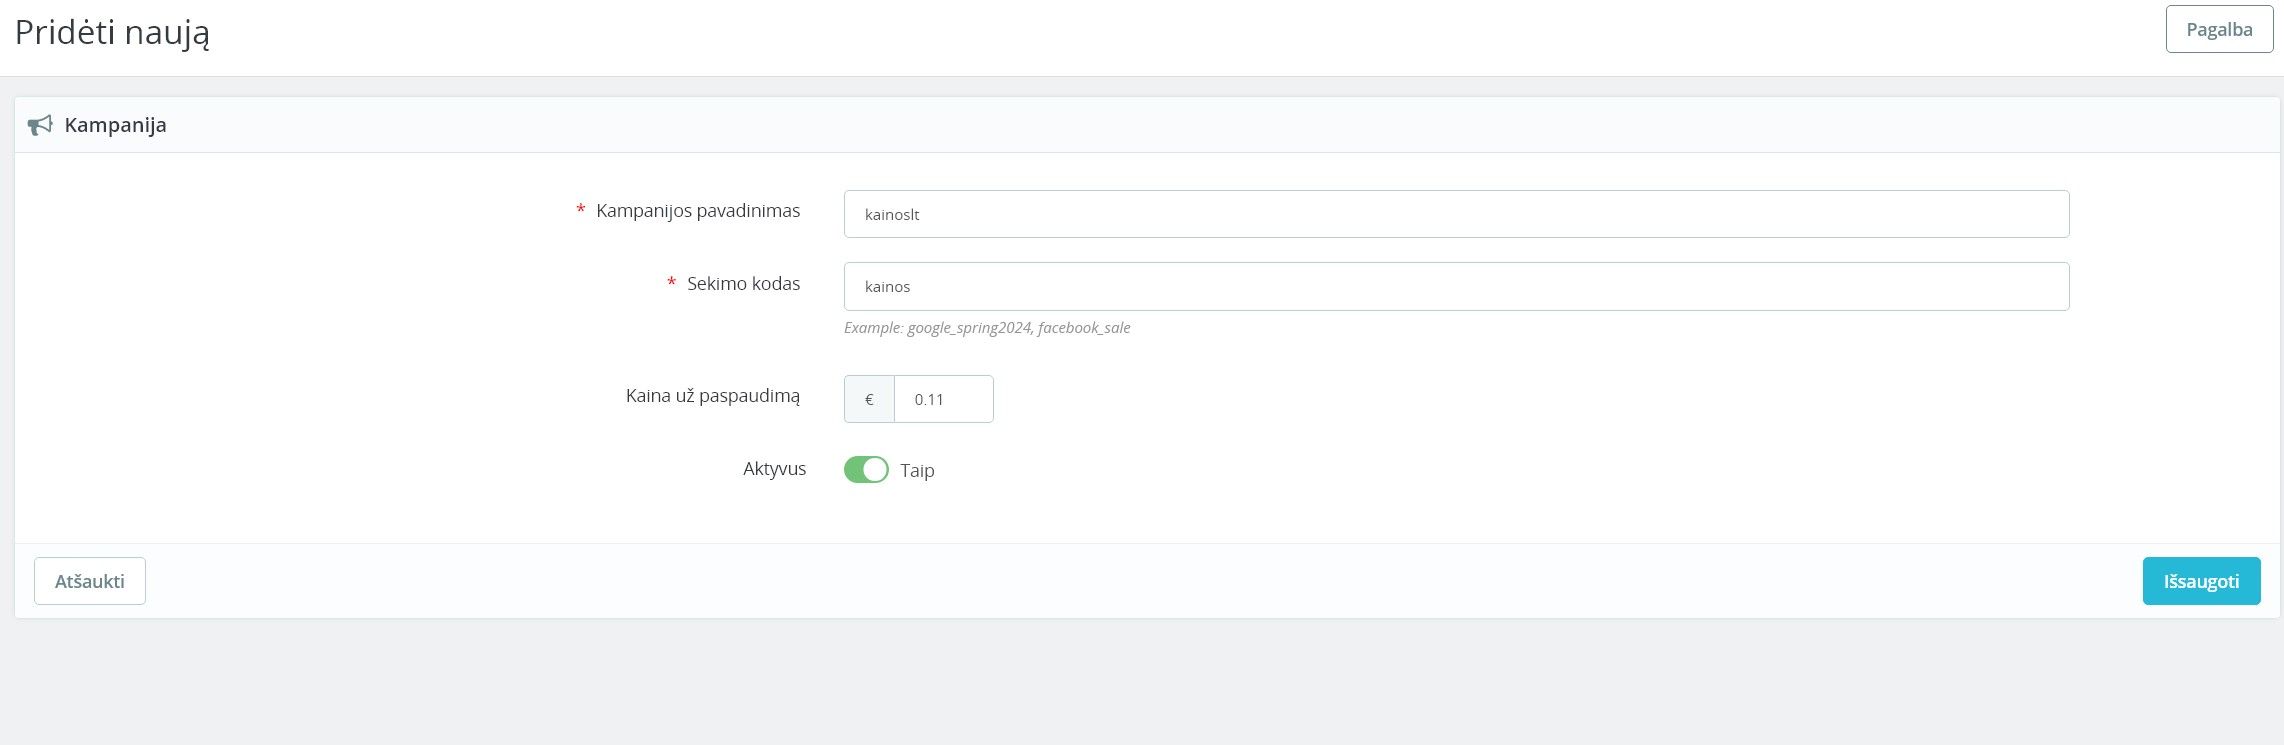Click the Pridėti naują page title
Viewport: 2284px width, 745px height.
point(112,33)
